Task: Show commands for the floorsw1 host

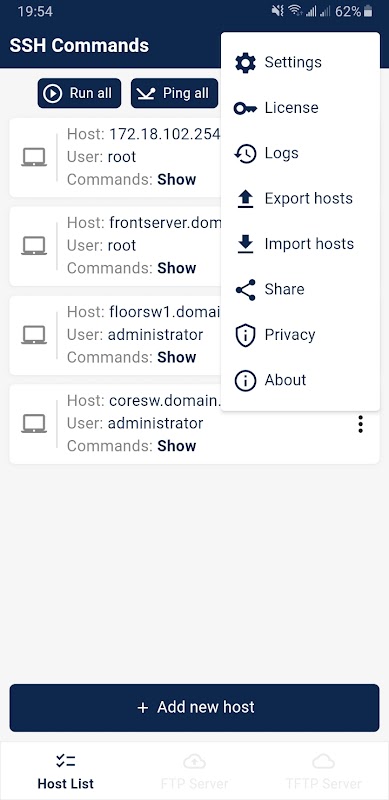Action: [177, 357]
